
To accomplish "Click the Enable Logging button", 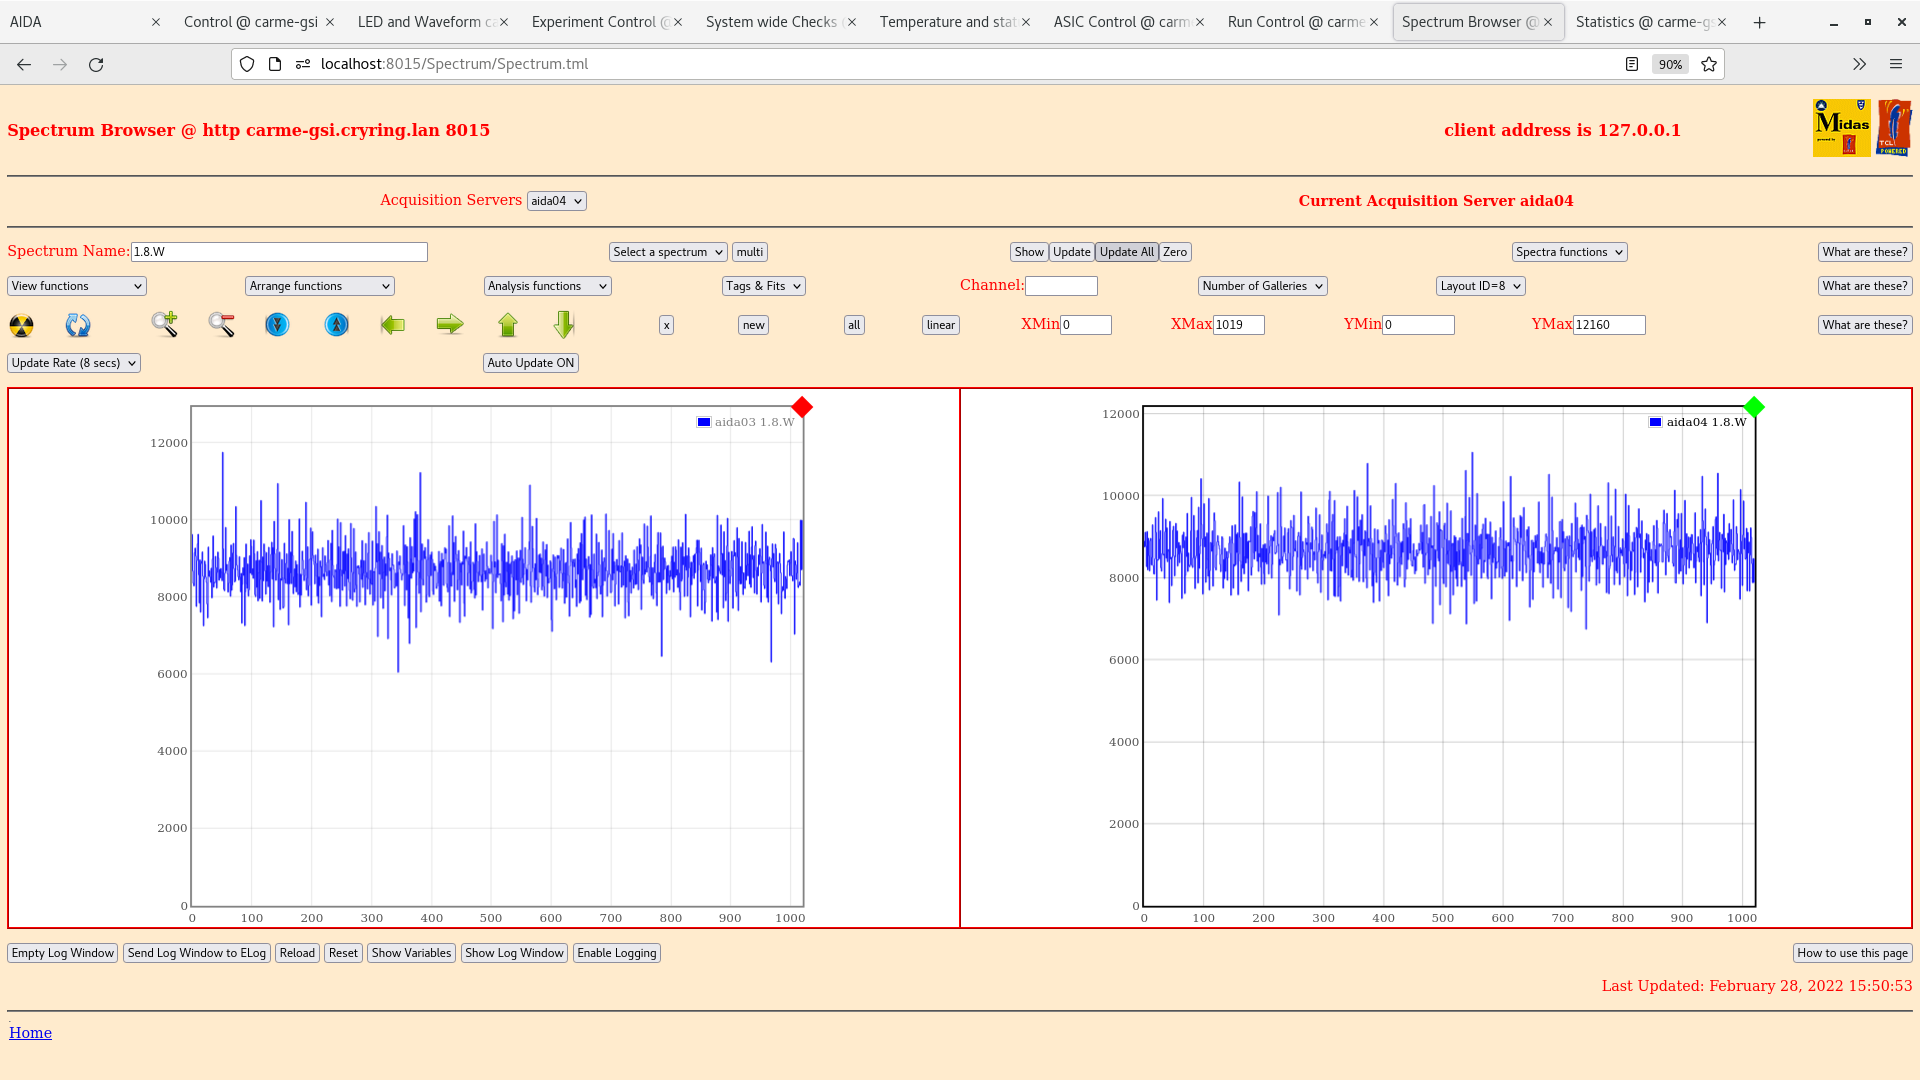I will coord(617,953).
